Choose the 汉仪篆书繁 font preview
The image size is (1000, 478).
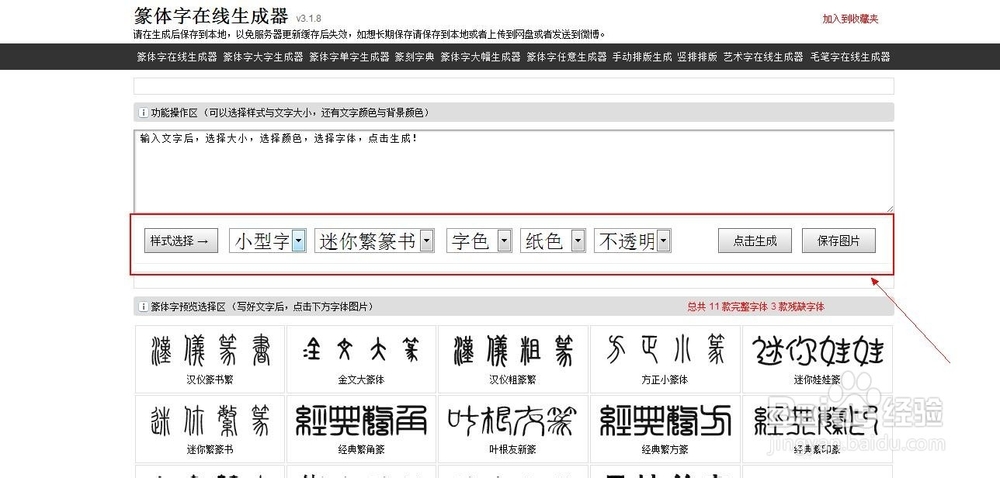pos(210,359)
